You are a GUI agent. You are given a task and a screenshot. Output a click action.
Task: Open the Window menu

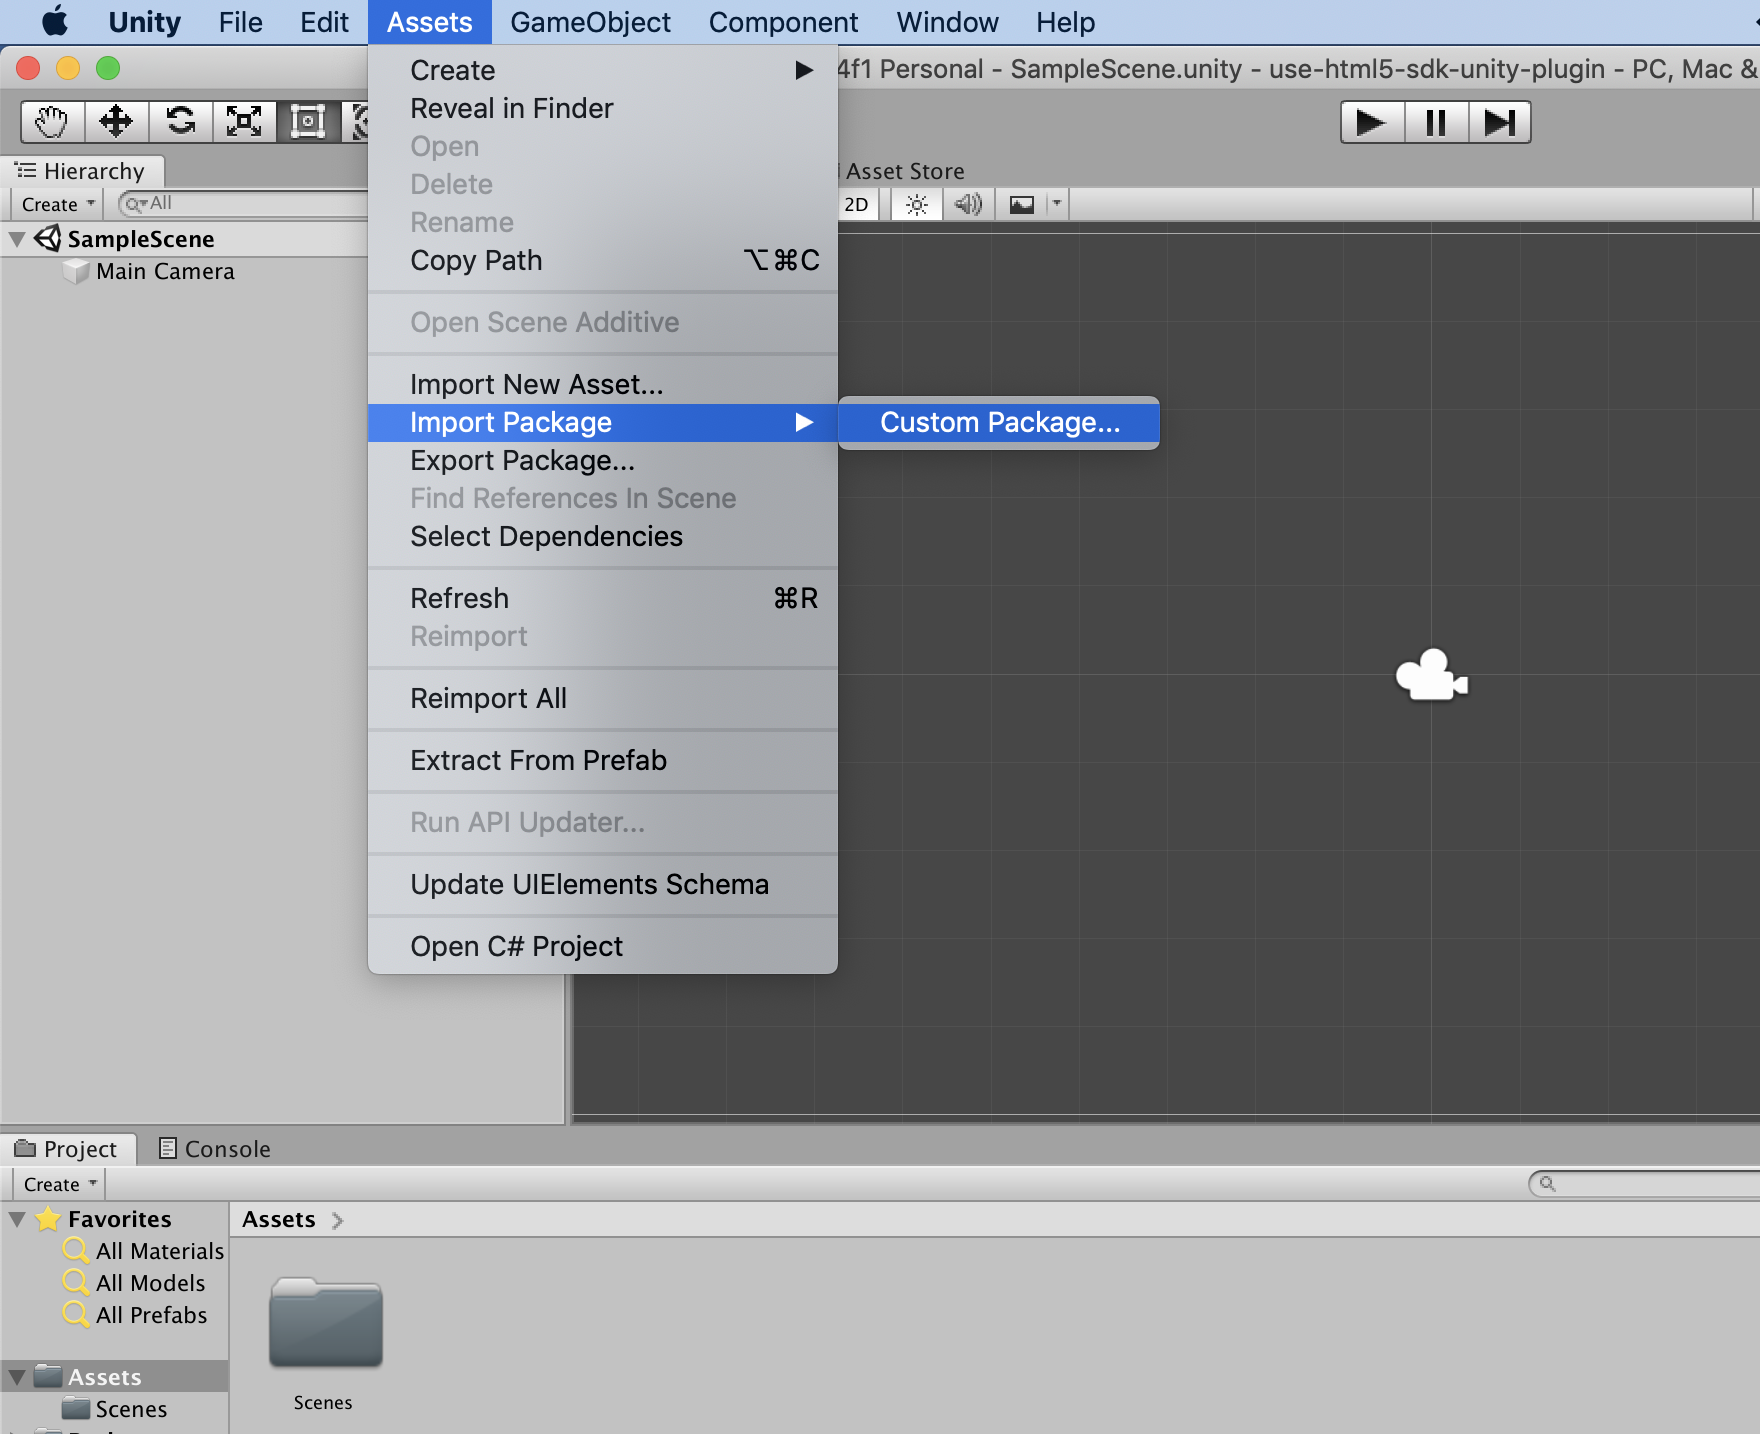click(x=947, y=22)
